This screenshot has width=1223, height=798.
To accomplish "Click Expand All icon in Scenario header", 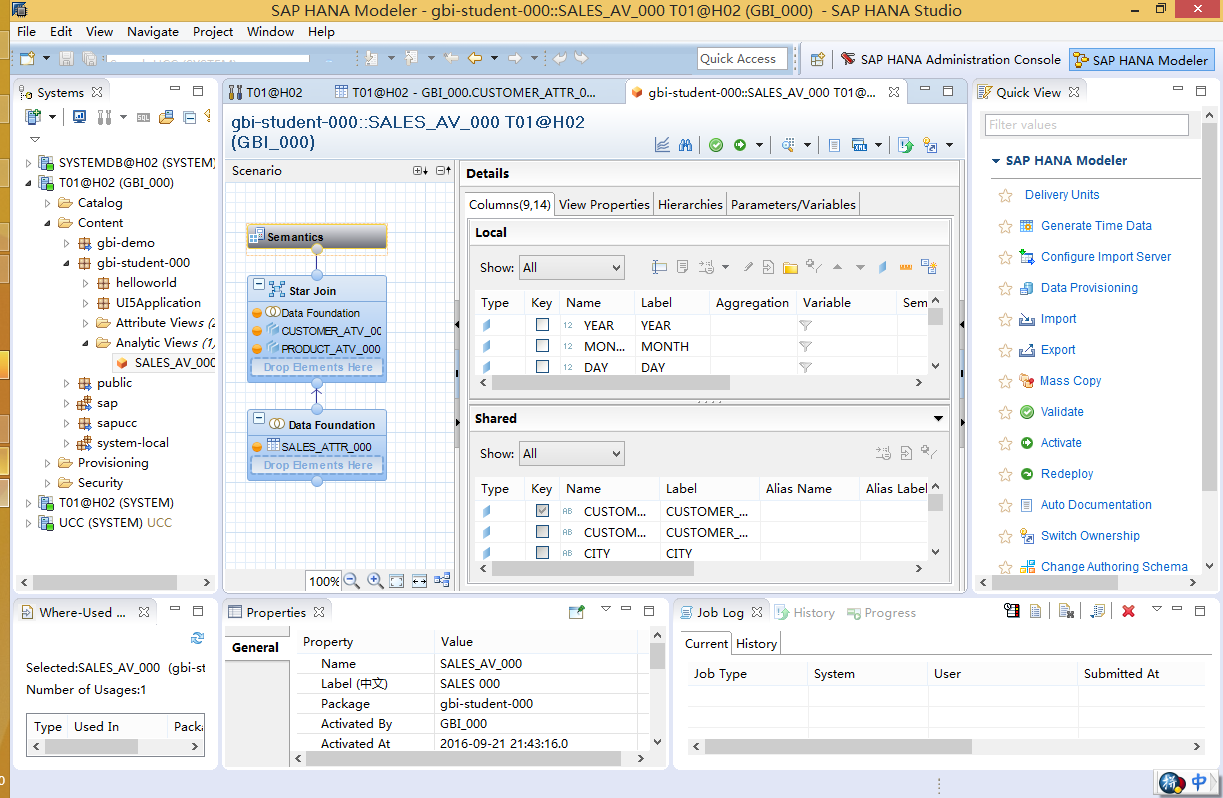I will [420, 171].
